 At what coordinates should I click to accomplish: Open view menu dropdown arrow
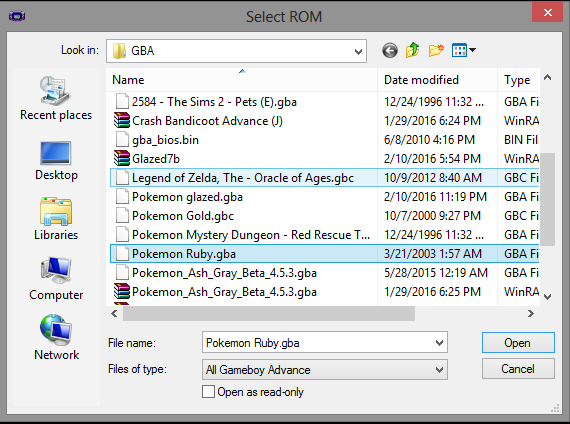(x=472, y=50)
